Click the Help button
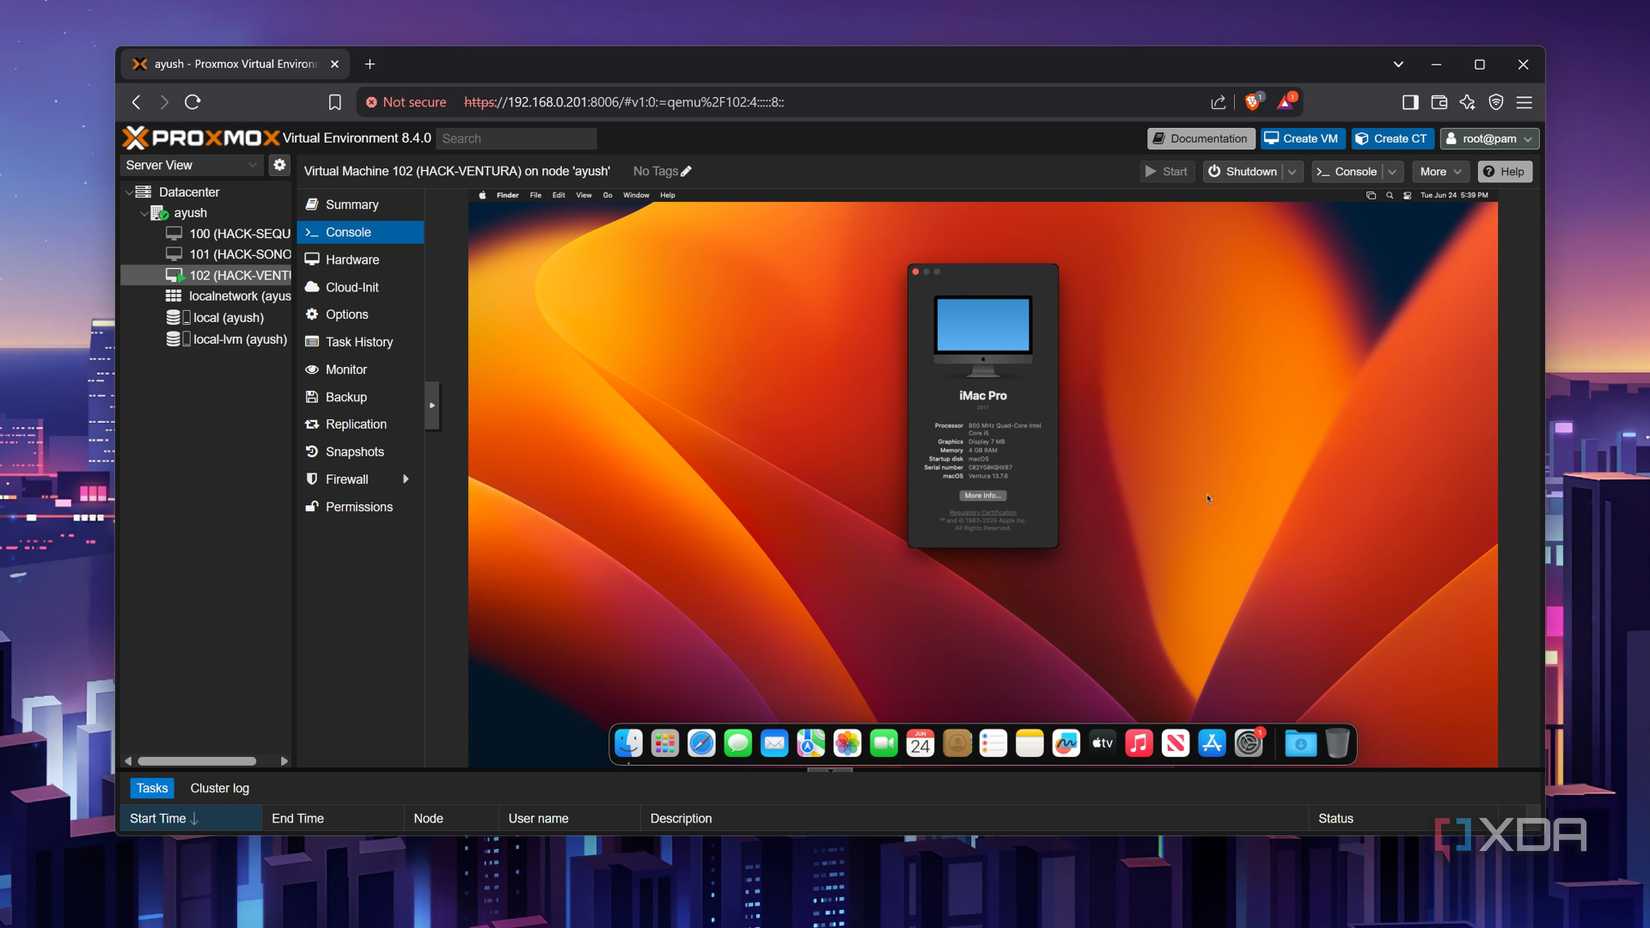Viewport: 1650px width, 928px height. pos(1505,172)
